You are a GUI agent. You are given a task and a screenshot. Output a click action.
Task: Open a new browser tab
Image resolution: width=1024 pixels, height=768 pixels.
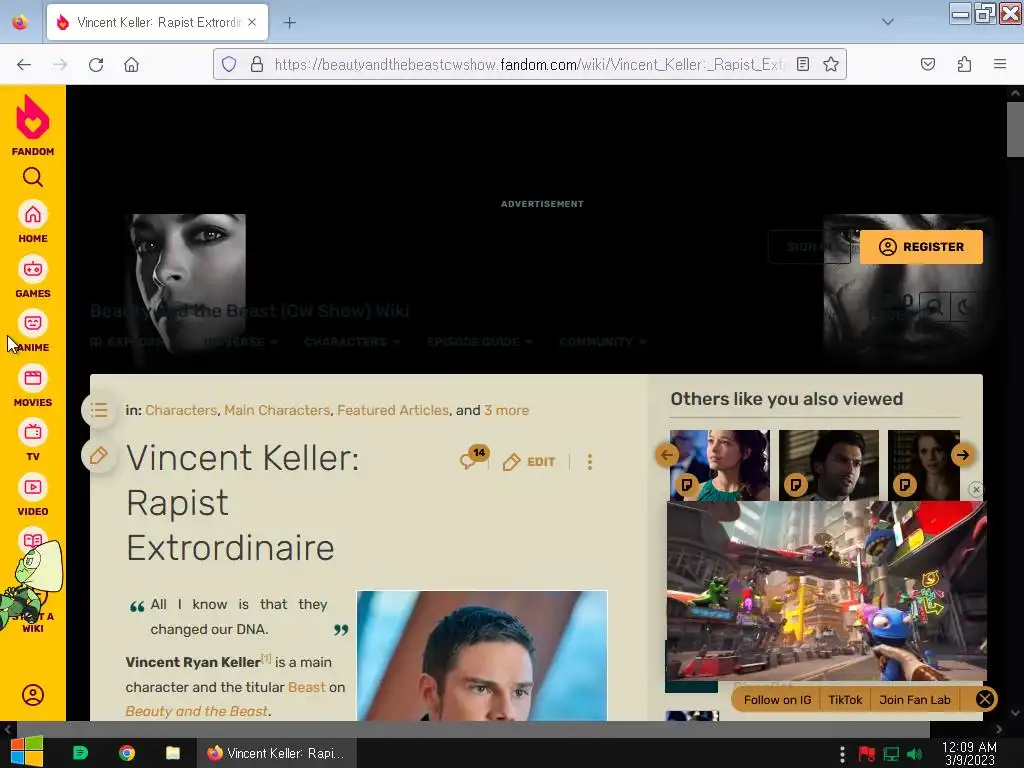(289, 23)
